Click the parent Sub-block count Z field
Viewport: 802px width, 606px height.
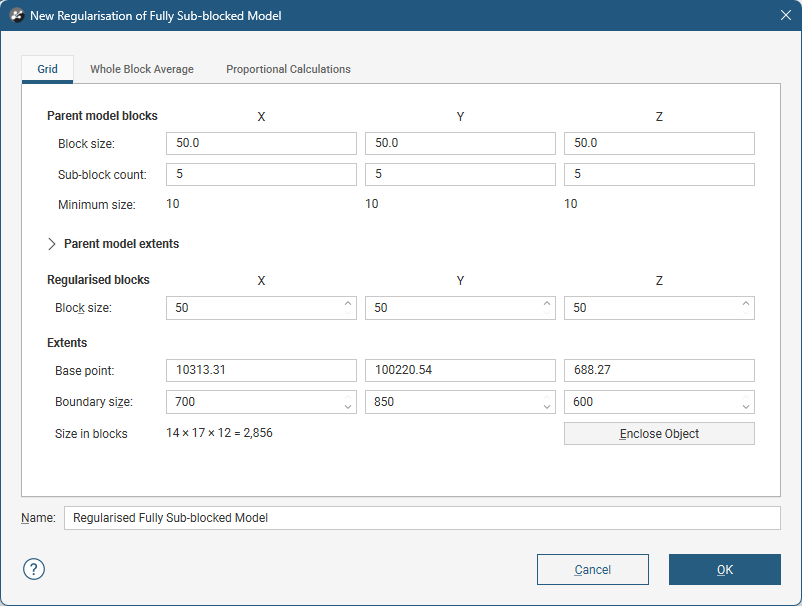click(x=658, y=174)
